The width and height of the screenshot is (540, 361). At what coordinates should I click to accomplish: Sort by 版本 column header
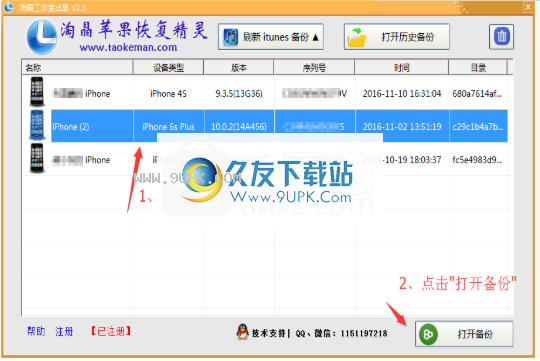(x=239, y=68)
